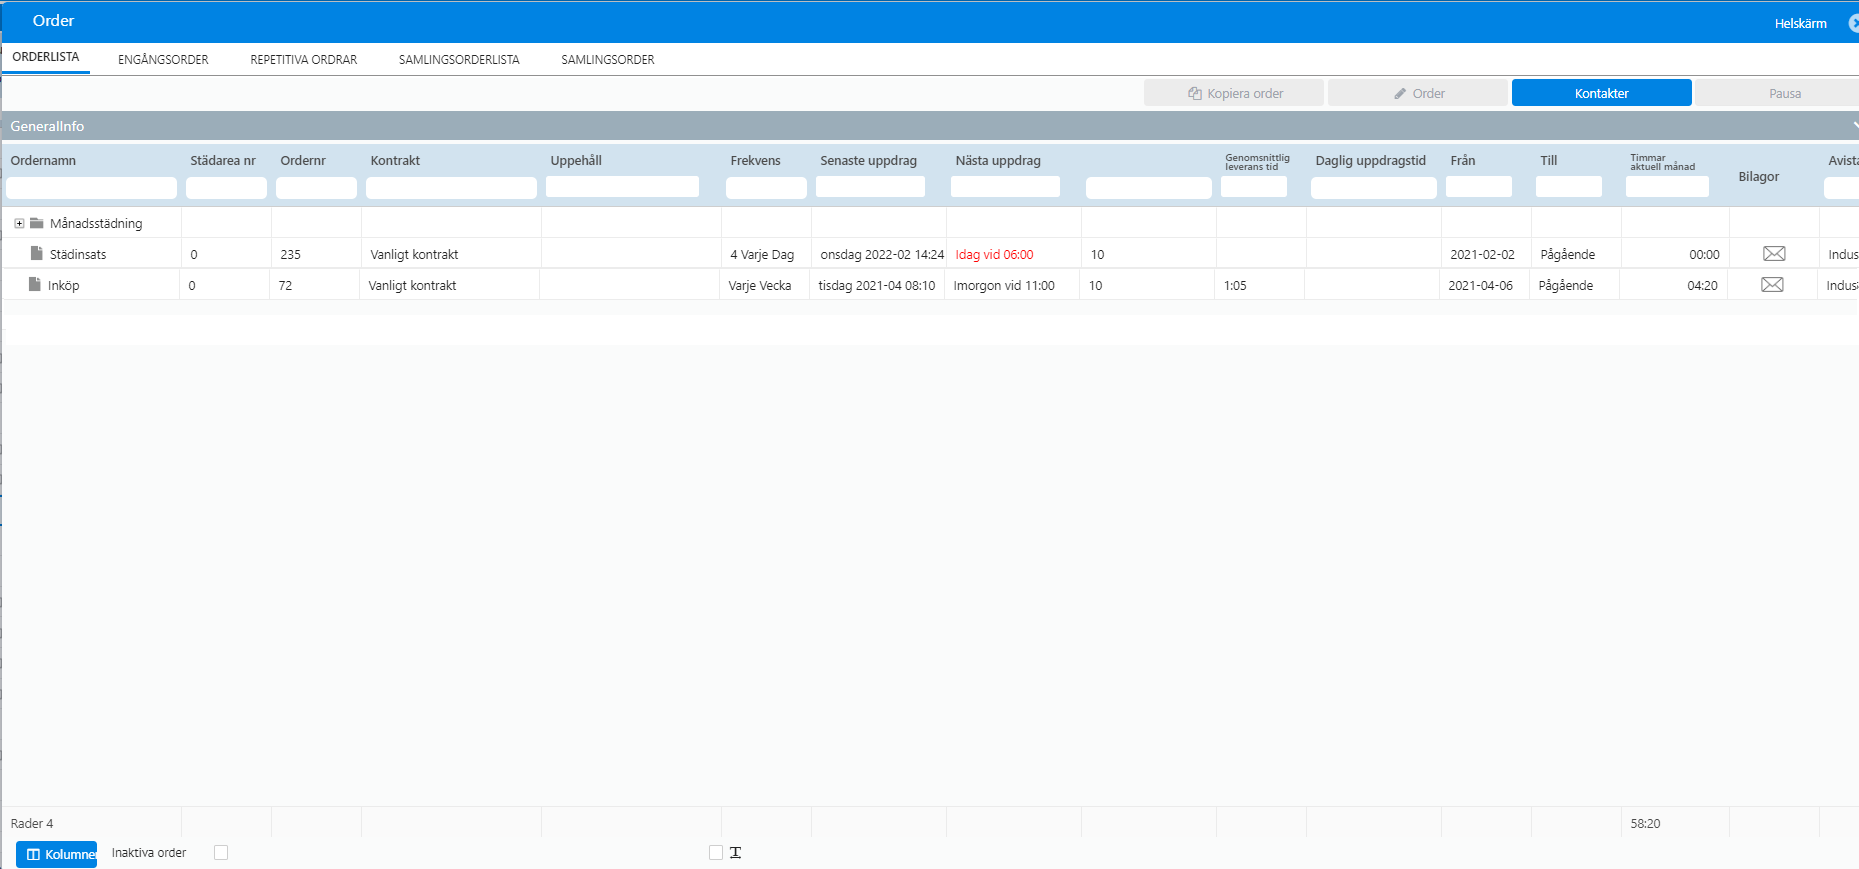
Task: Click the Inköp document icon
Action: pos(35,284)
